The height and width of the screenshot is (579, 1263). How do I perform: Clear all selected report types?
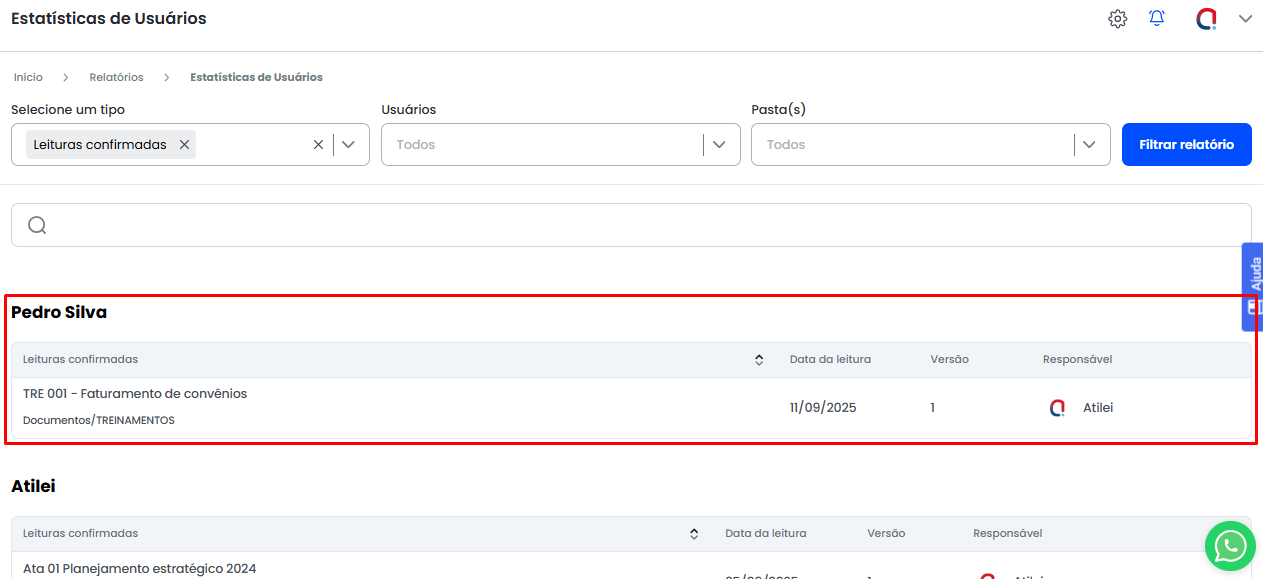[x=318, y=145]
